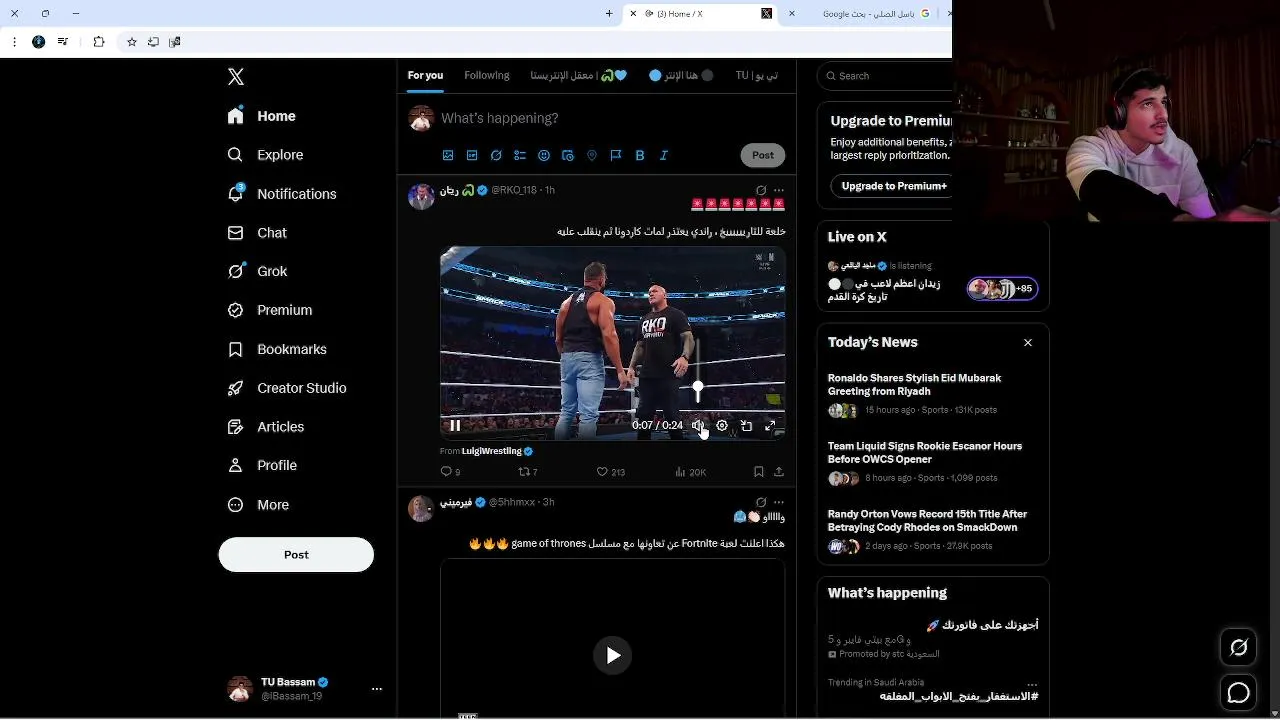The image size is (1280, 720).
Task: Open browser extensions puzzle icon
Action: 98,42
